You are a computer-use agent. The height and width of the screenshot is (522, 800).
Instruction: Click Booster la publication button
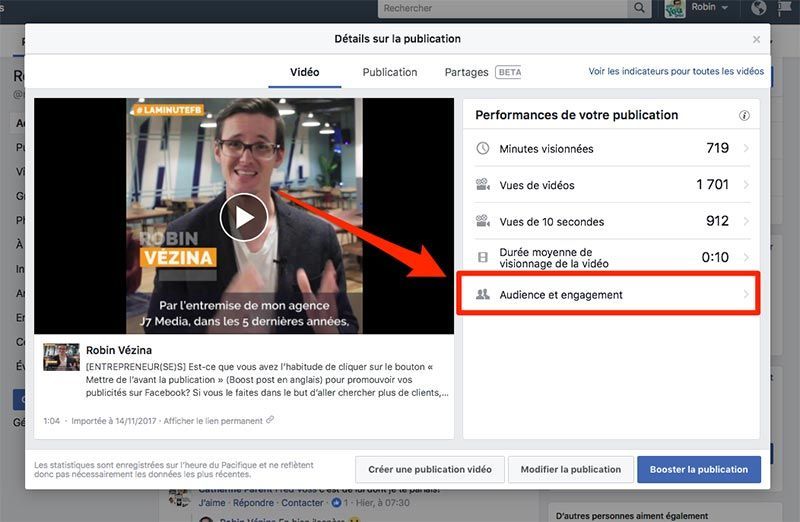tap(699, 469)
